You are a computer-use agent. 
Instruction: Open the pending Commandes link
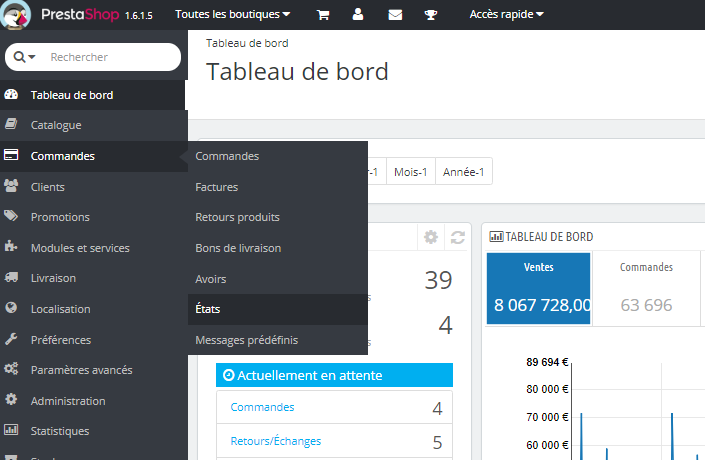pyautogui.click(x=262, y=407)
